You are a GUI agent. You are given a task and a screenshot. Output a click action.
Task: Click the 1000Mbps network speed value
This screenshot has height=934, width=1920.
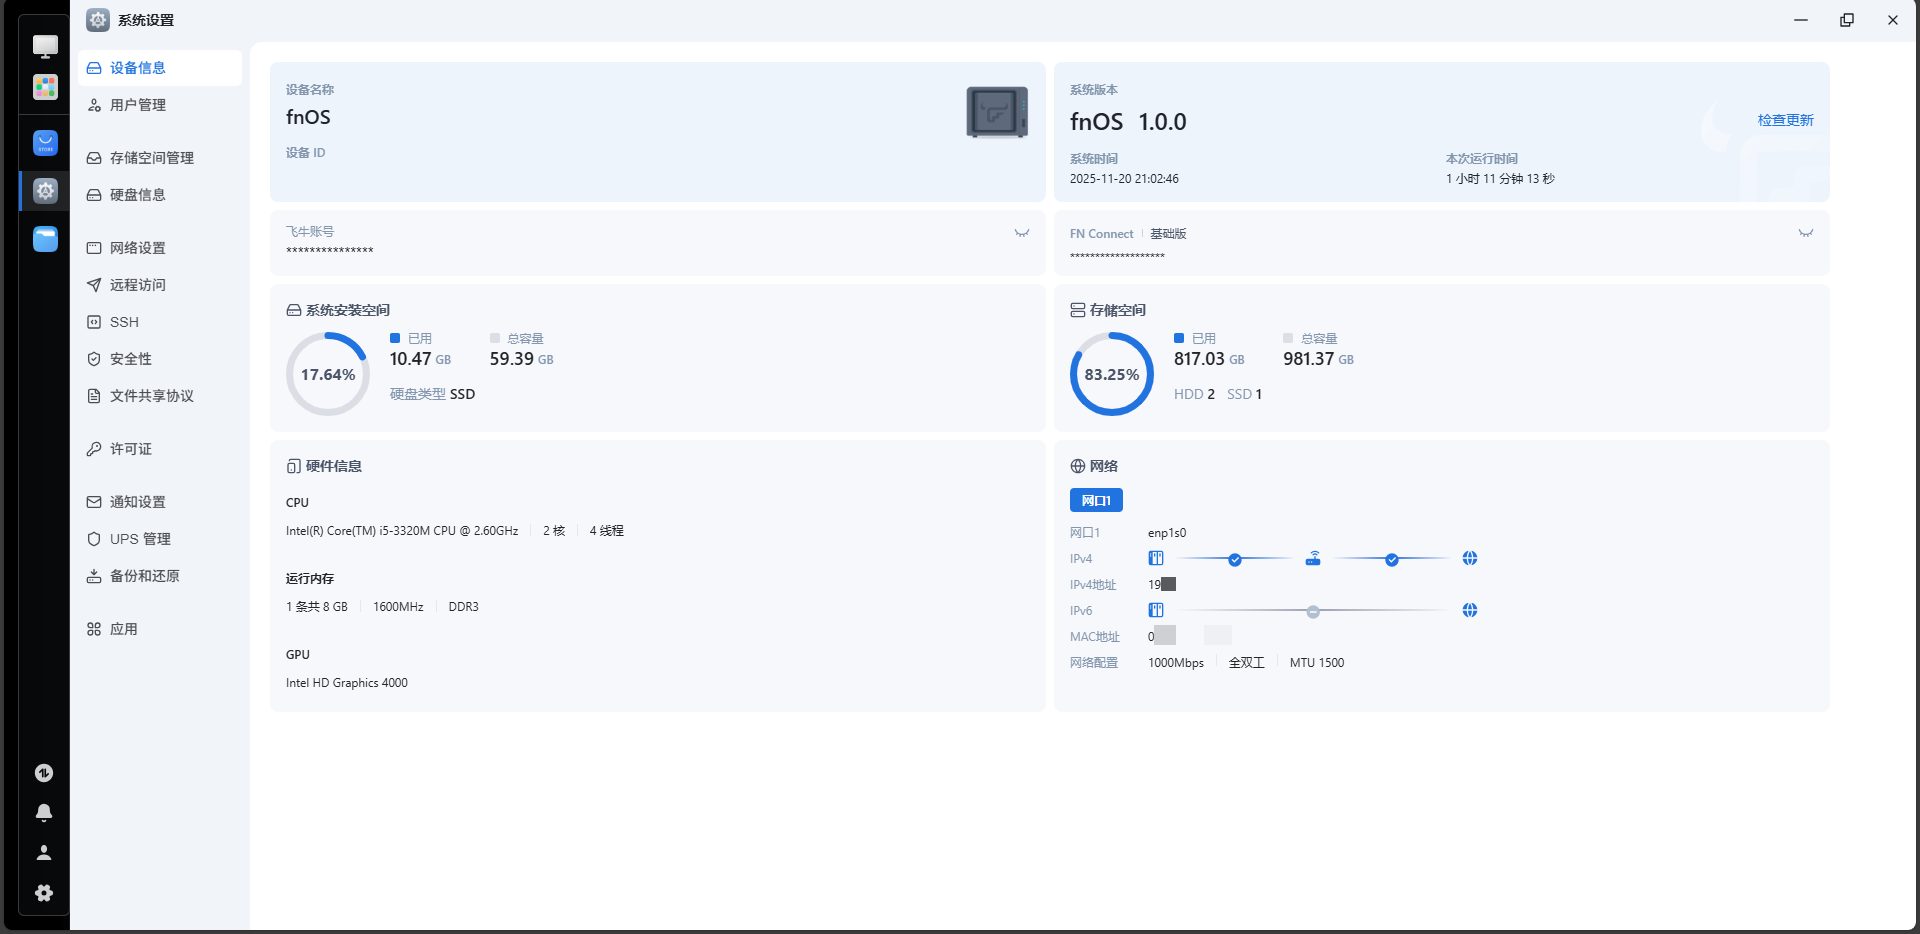1176,663
